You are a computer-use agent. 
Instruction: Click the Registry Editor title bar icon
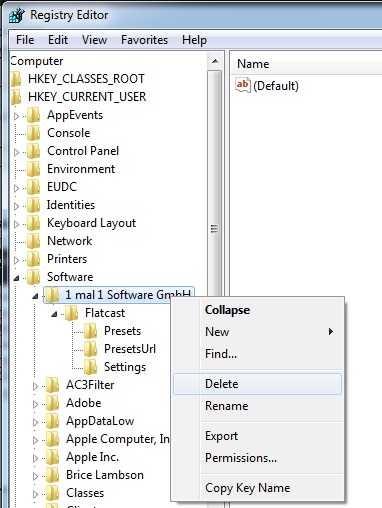coord(17,16)
